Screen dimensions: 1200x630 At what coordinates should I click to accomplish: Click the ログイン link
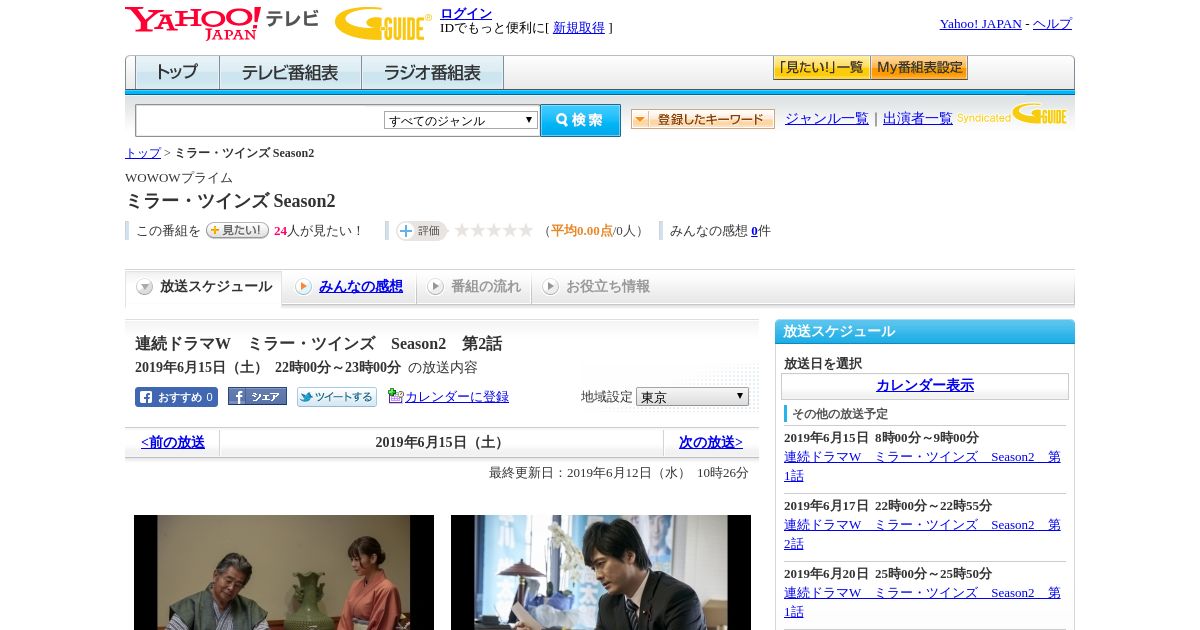tap(466, 13)
